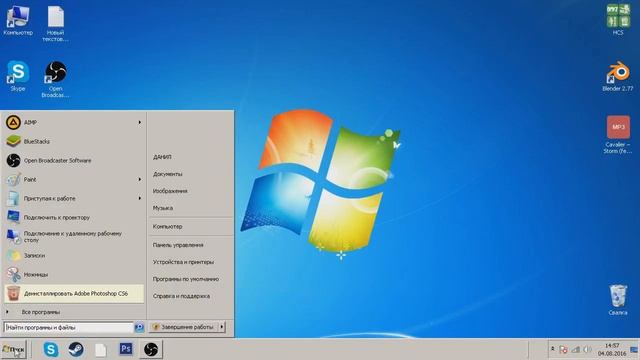This screenshot has height=360, width=640.
Task: Open Музыка from Start menu
Action: 163,208
